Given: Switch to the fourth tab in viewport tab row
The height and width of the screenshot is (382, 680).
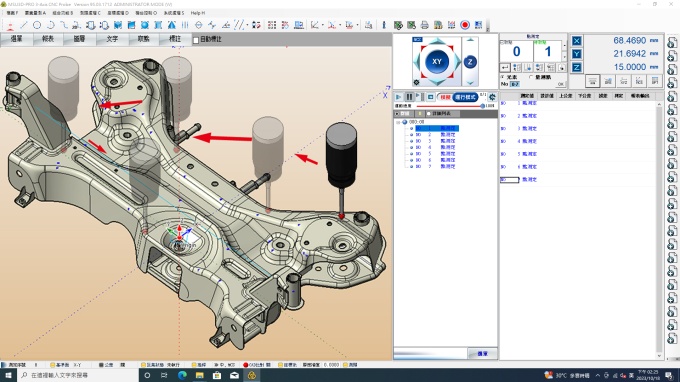Looking at the screenshot, I should tap(112, 39).
